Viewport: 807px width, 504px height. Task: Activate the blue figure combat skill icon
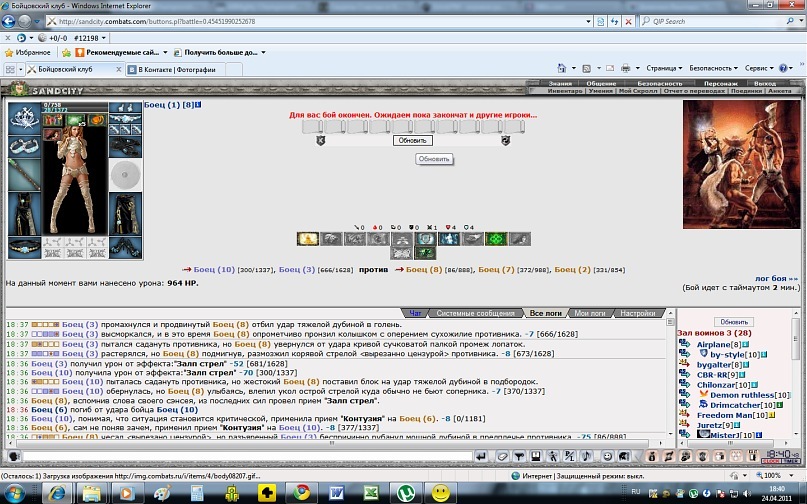point(449,239)
